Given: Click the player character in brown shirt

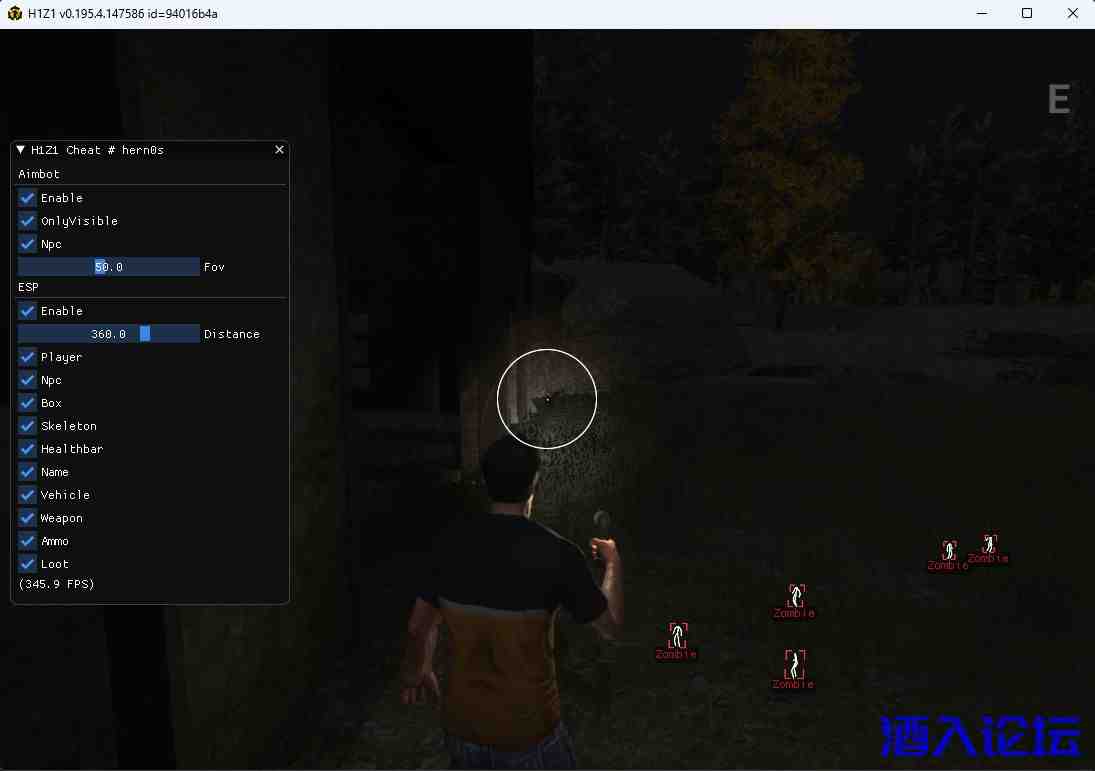Looking at the screenshot, I should coord(511,608).
